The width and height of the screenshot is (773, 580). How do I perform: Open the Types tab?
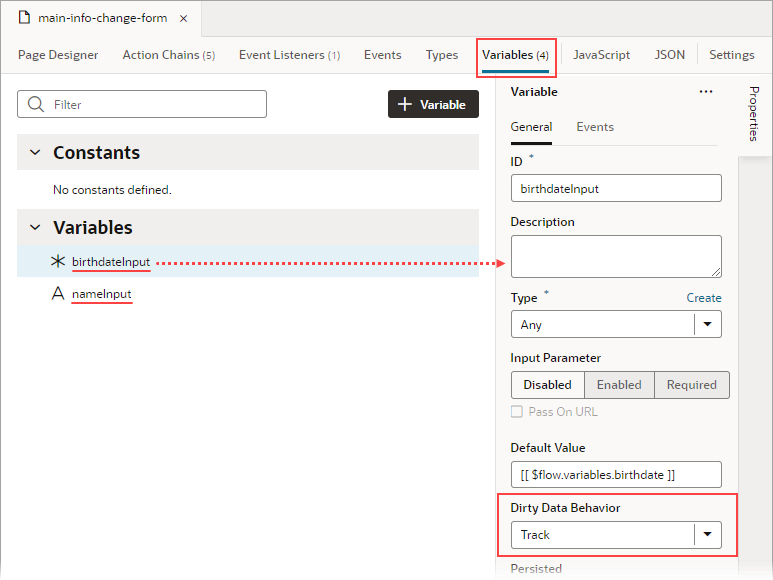442,55
